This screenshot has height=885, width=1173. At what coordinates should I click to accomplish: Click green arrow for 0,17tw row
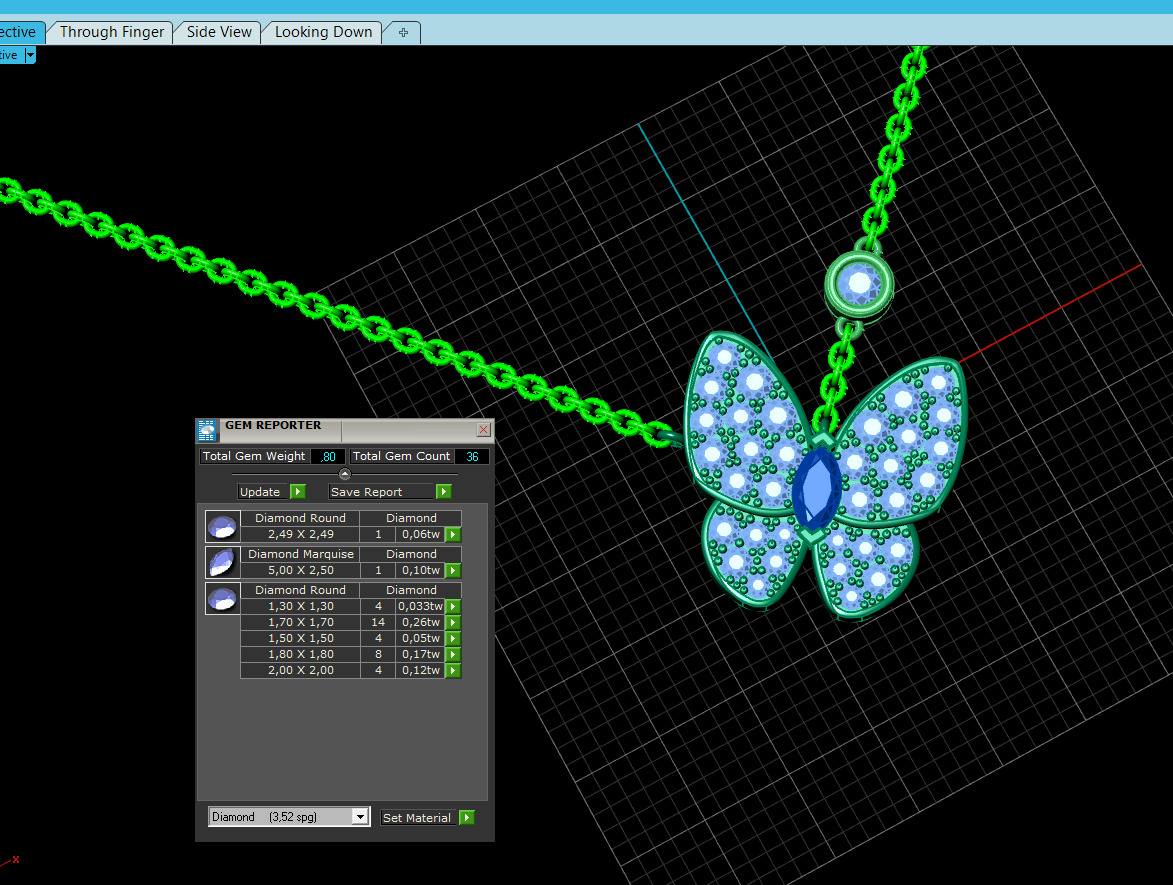click(453, 655)
